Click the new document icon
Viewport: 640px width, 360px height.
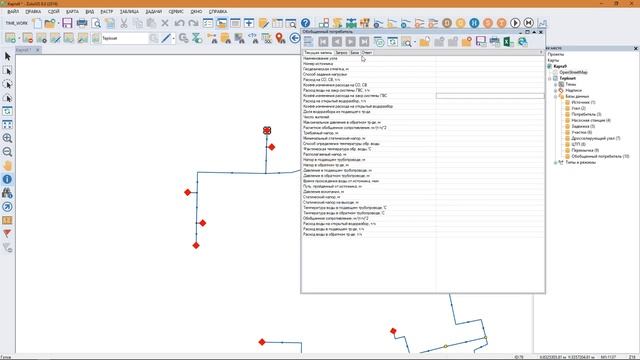point(37,23)
